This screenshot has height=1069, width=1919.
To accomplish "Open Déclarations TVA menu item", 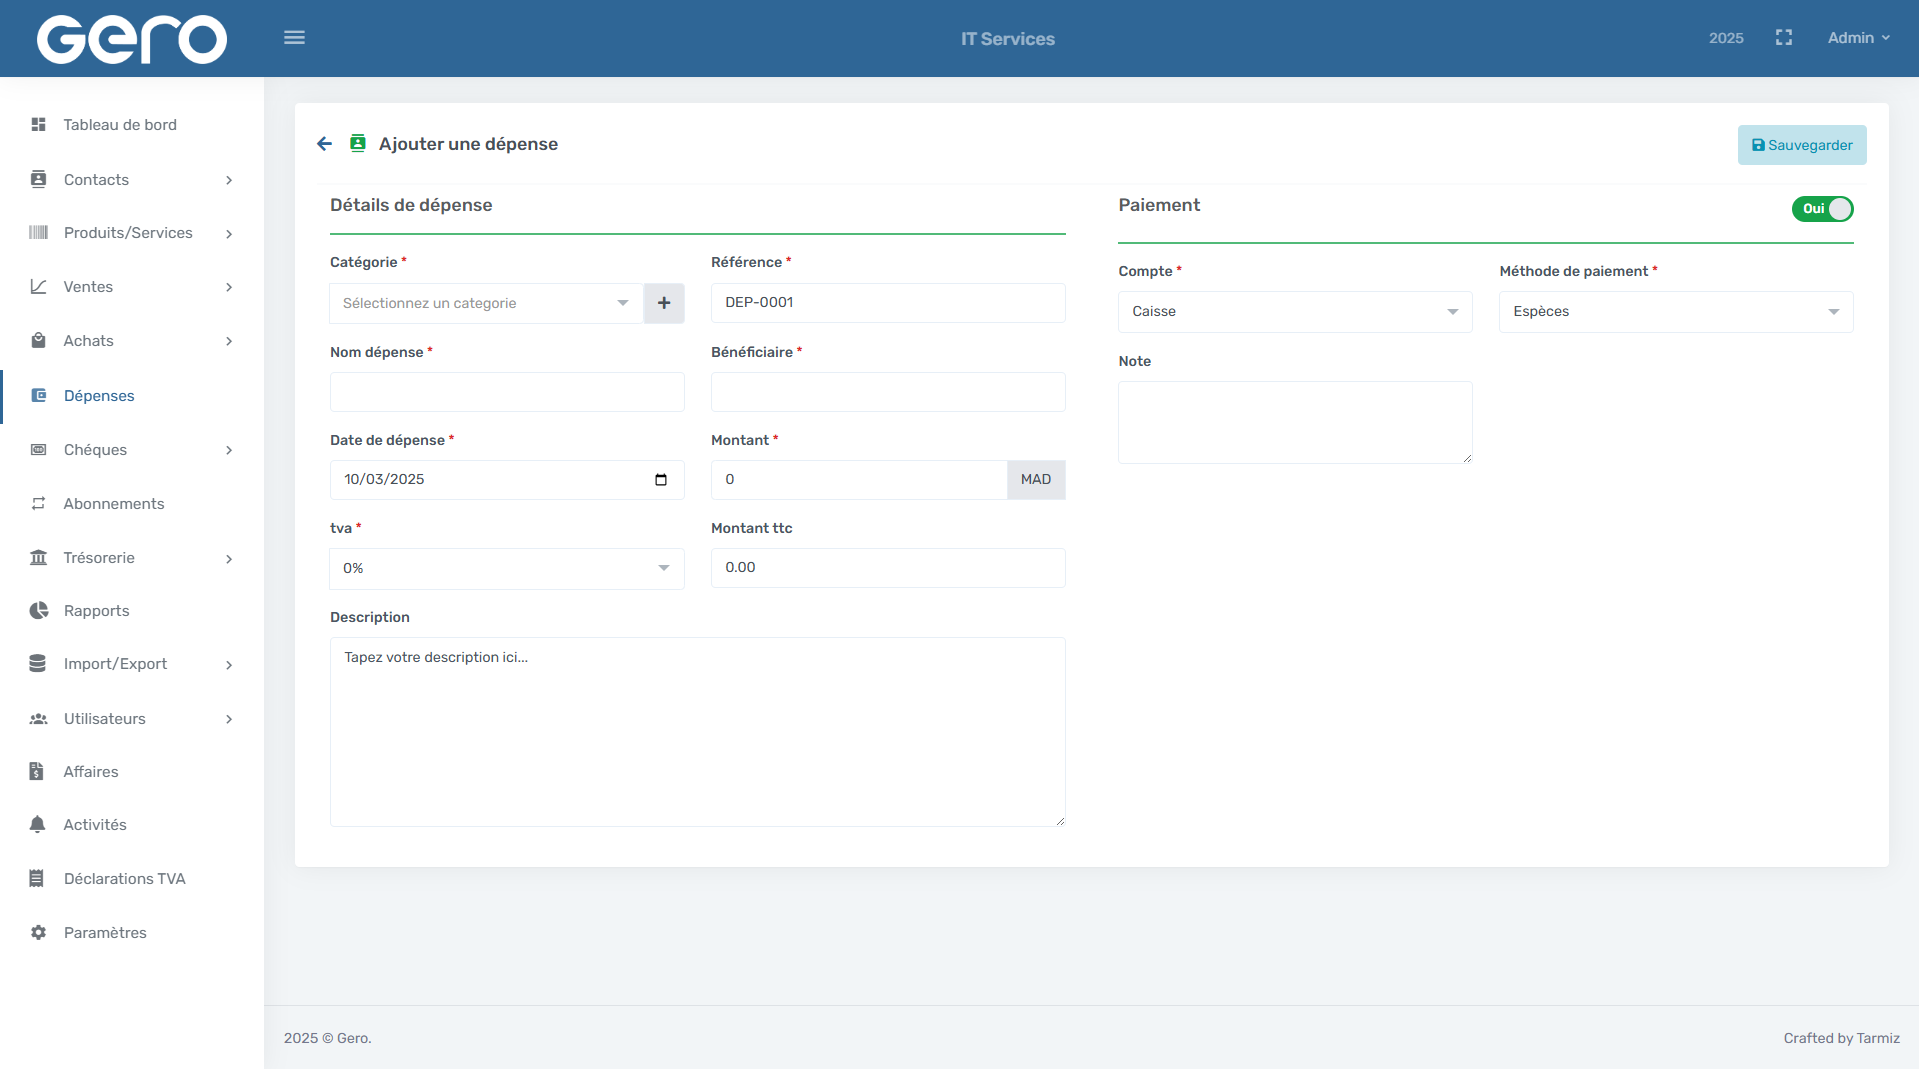I will coord(124,879).
